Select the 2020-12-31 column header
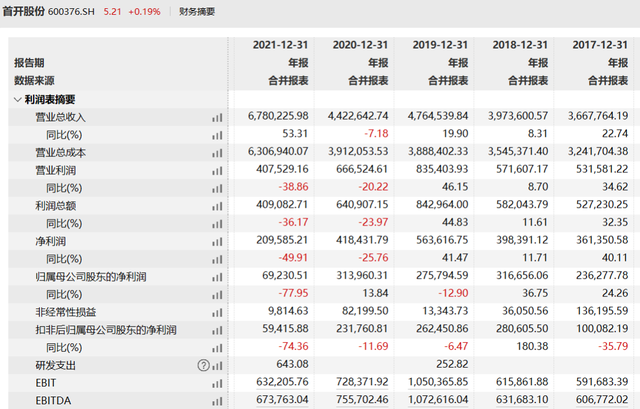The width and height of the screenshot is (640, 409). point(360,45)
